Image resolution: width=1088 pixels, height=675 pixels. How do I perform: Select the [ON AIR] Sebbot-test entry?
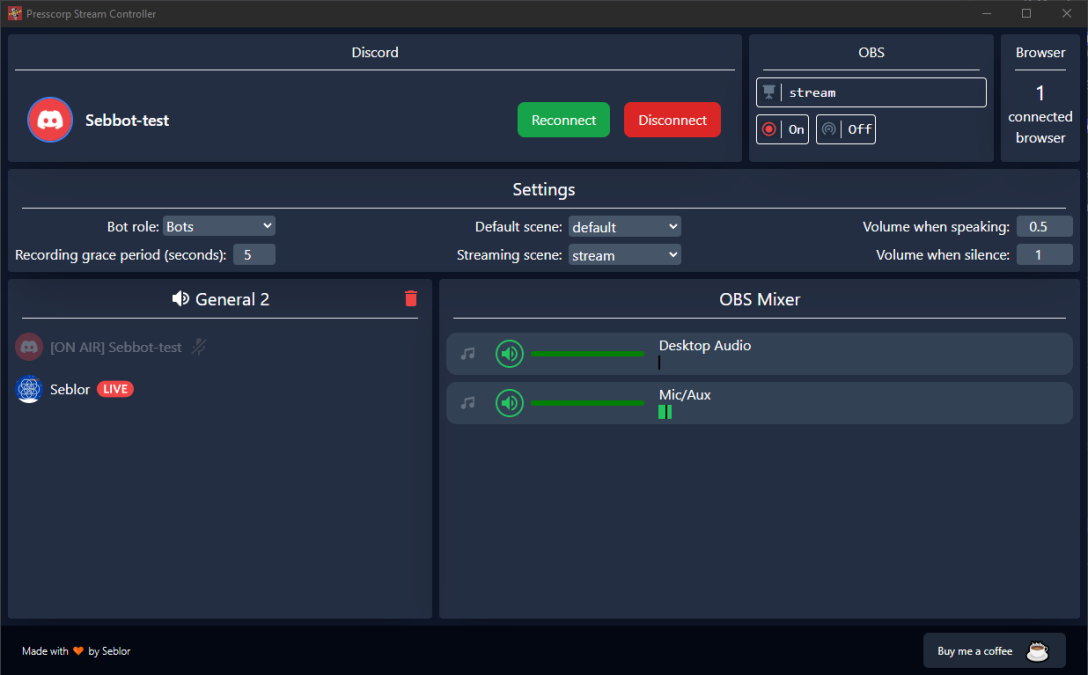(116, 347)
